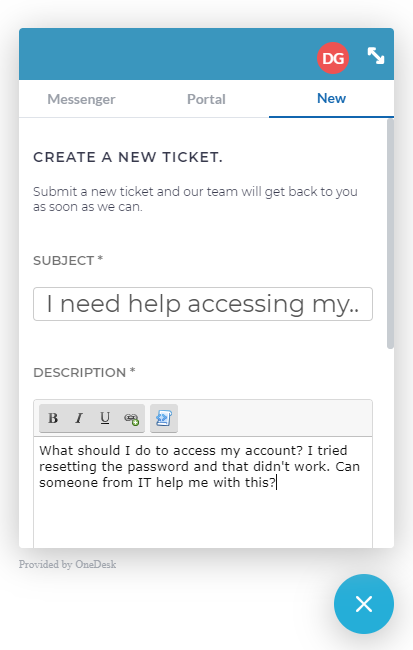Underline text with the U icon
Viewport: 413px width, 650px height.
(105, 418)
